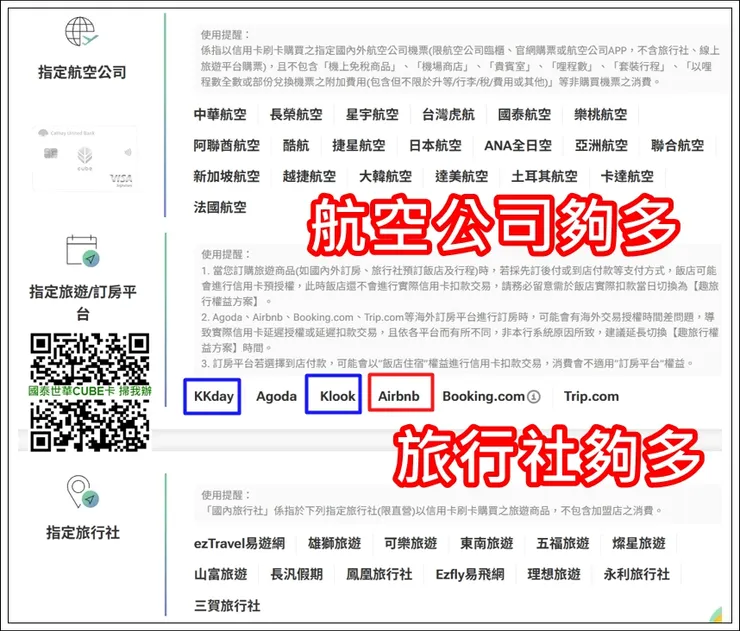Choose 三賀旅行社 agency
This screenshot has height=631, width=740.
coord(227,606)
